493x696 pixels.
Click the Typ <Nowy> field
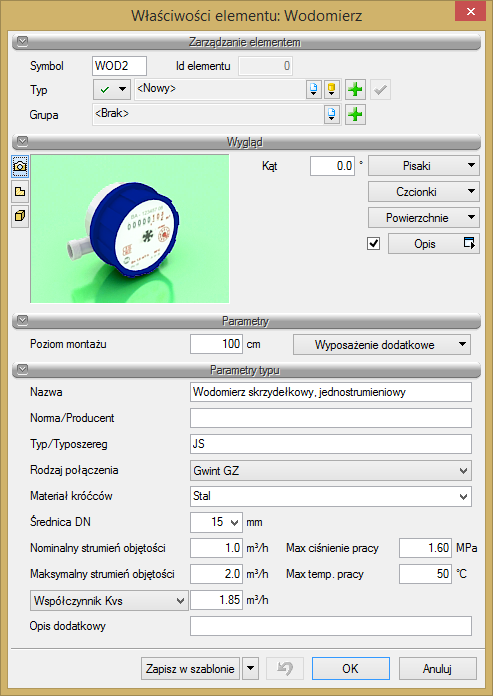[219, 89]
